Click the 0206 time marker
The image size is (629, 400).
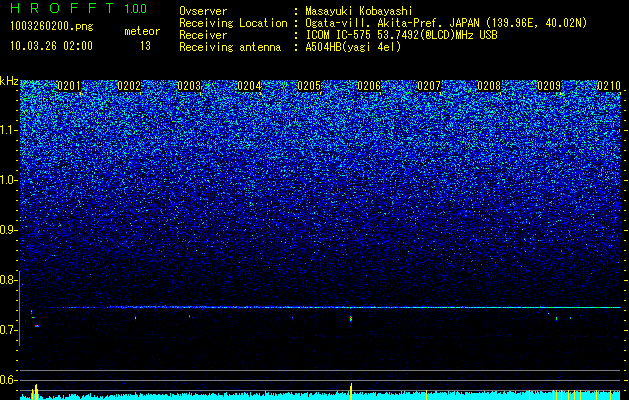369,86
